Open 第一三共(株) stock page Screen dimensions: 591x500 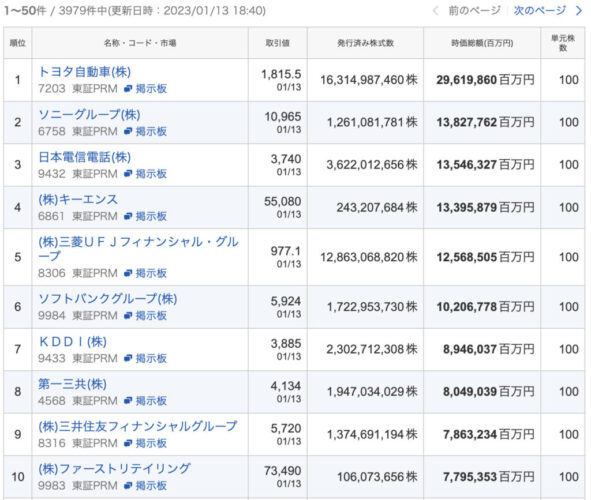click(x=72, y=384)
